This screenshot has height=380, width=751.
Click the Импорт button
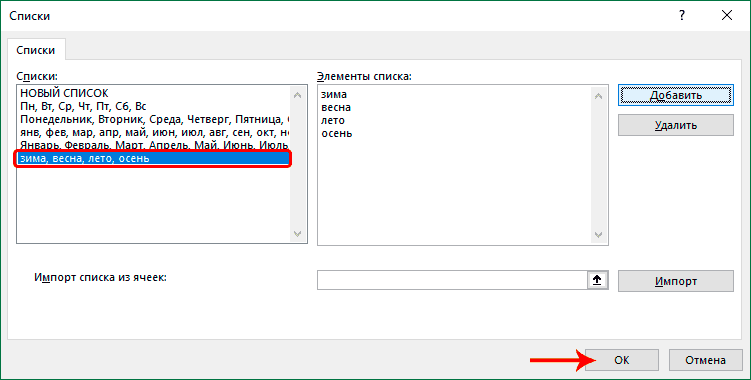point(676,281)
